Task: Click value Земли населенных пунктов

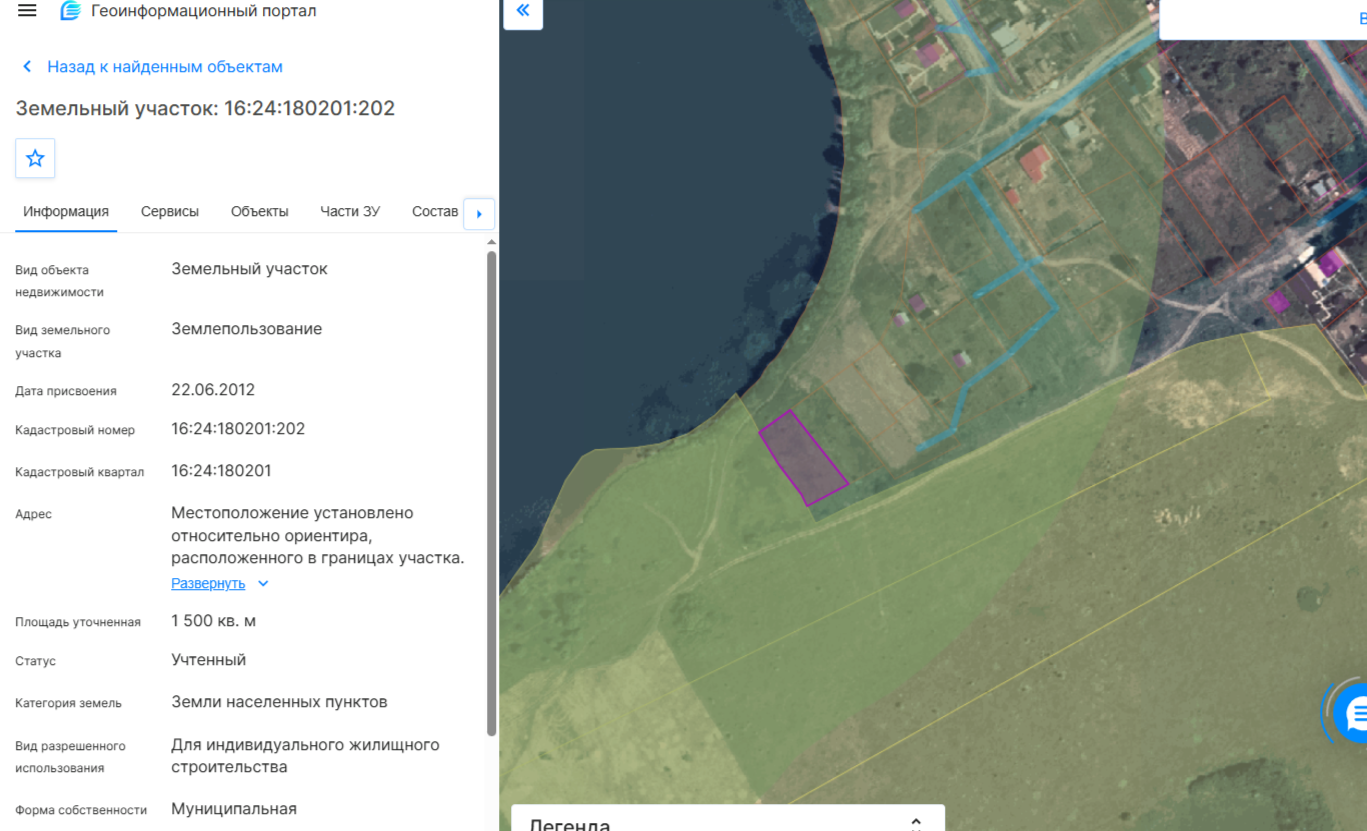Action: coord(279,702)
